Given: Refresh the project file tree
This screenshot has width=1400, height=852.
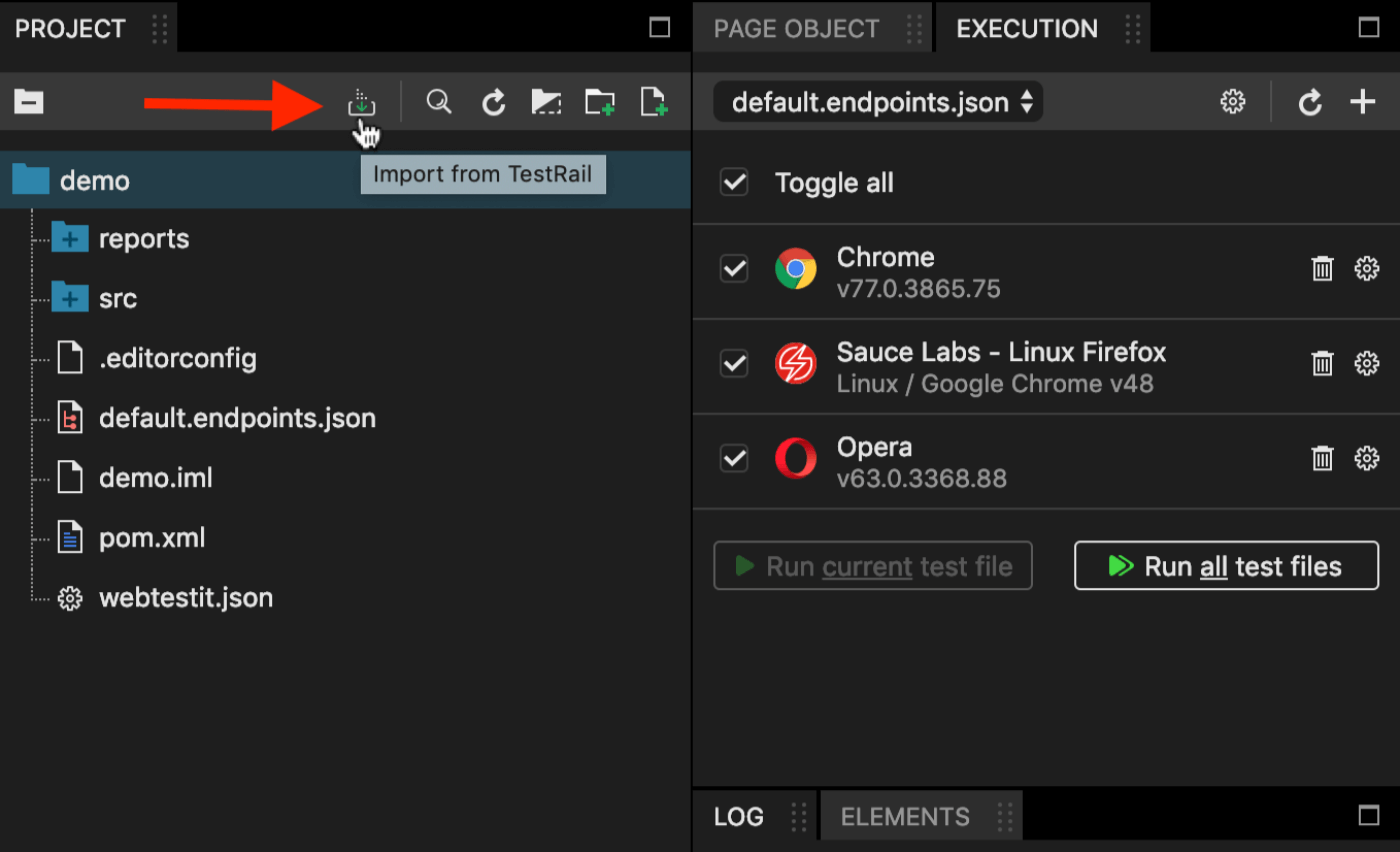Looking at the screenshot, I should (x=494, y=102).
